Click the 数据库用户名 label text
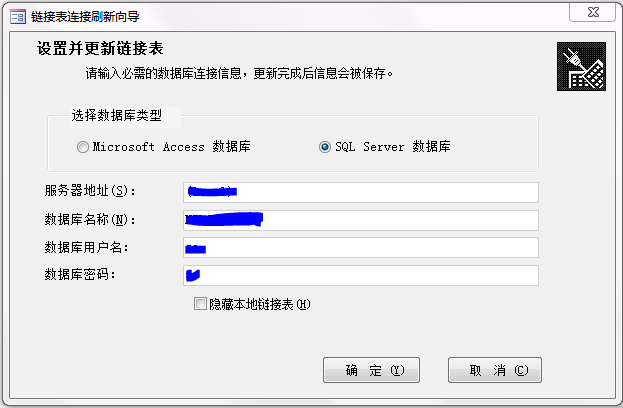 [x=86, y=248]
